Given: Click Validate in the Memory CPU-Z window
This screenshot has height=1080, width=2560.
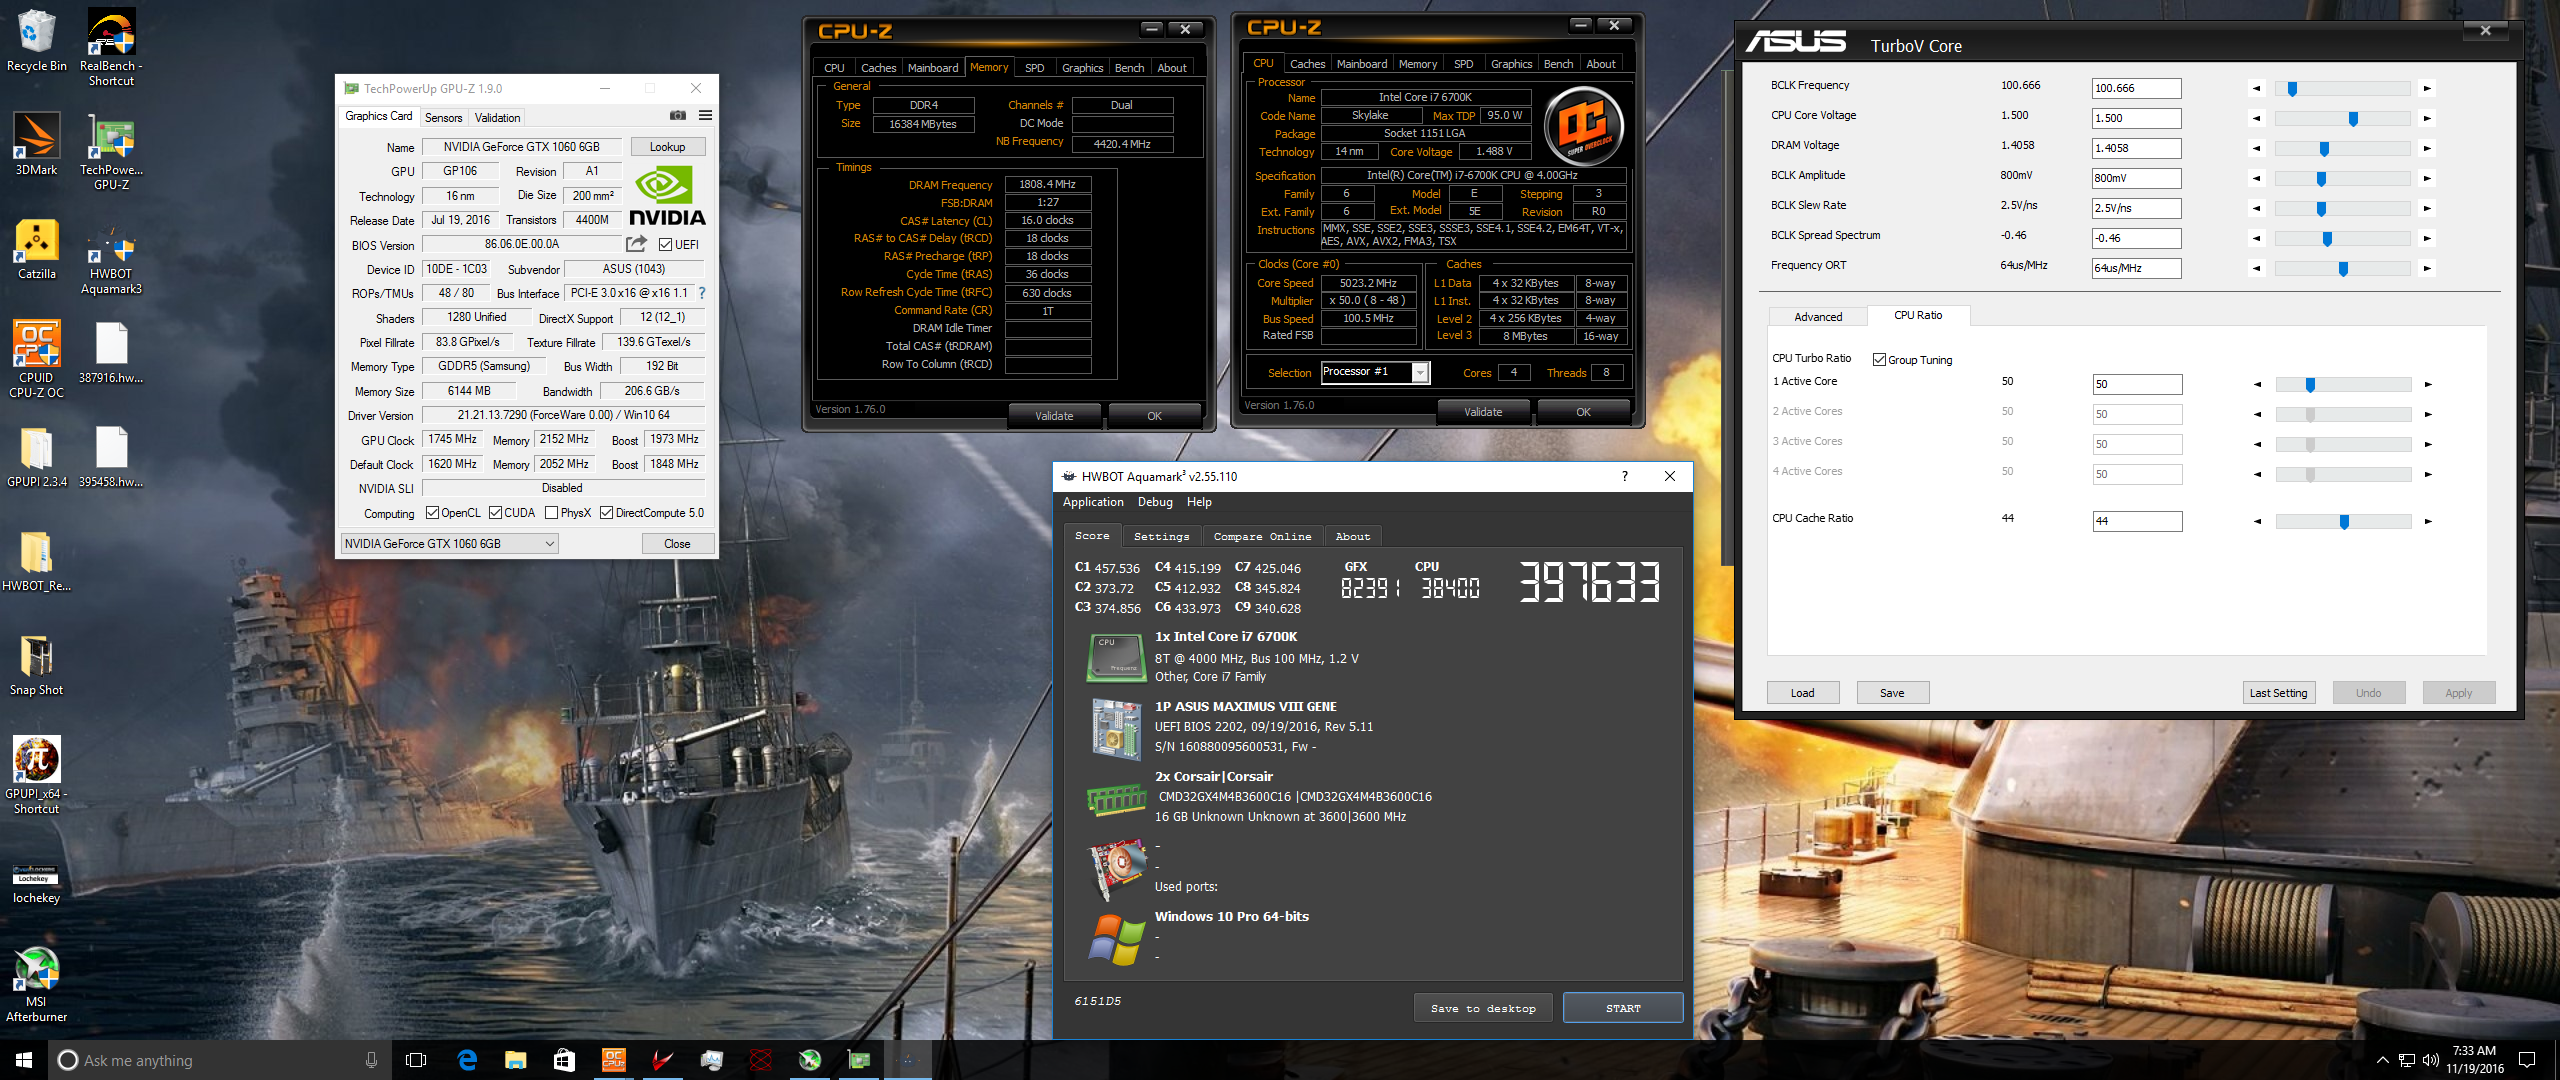Looking at the screenshot, I should [1054, 416].
